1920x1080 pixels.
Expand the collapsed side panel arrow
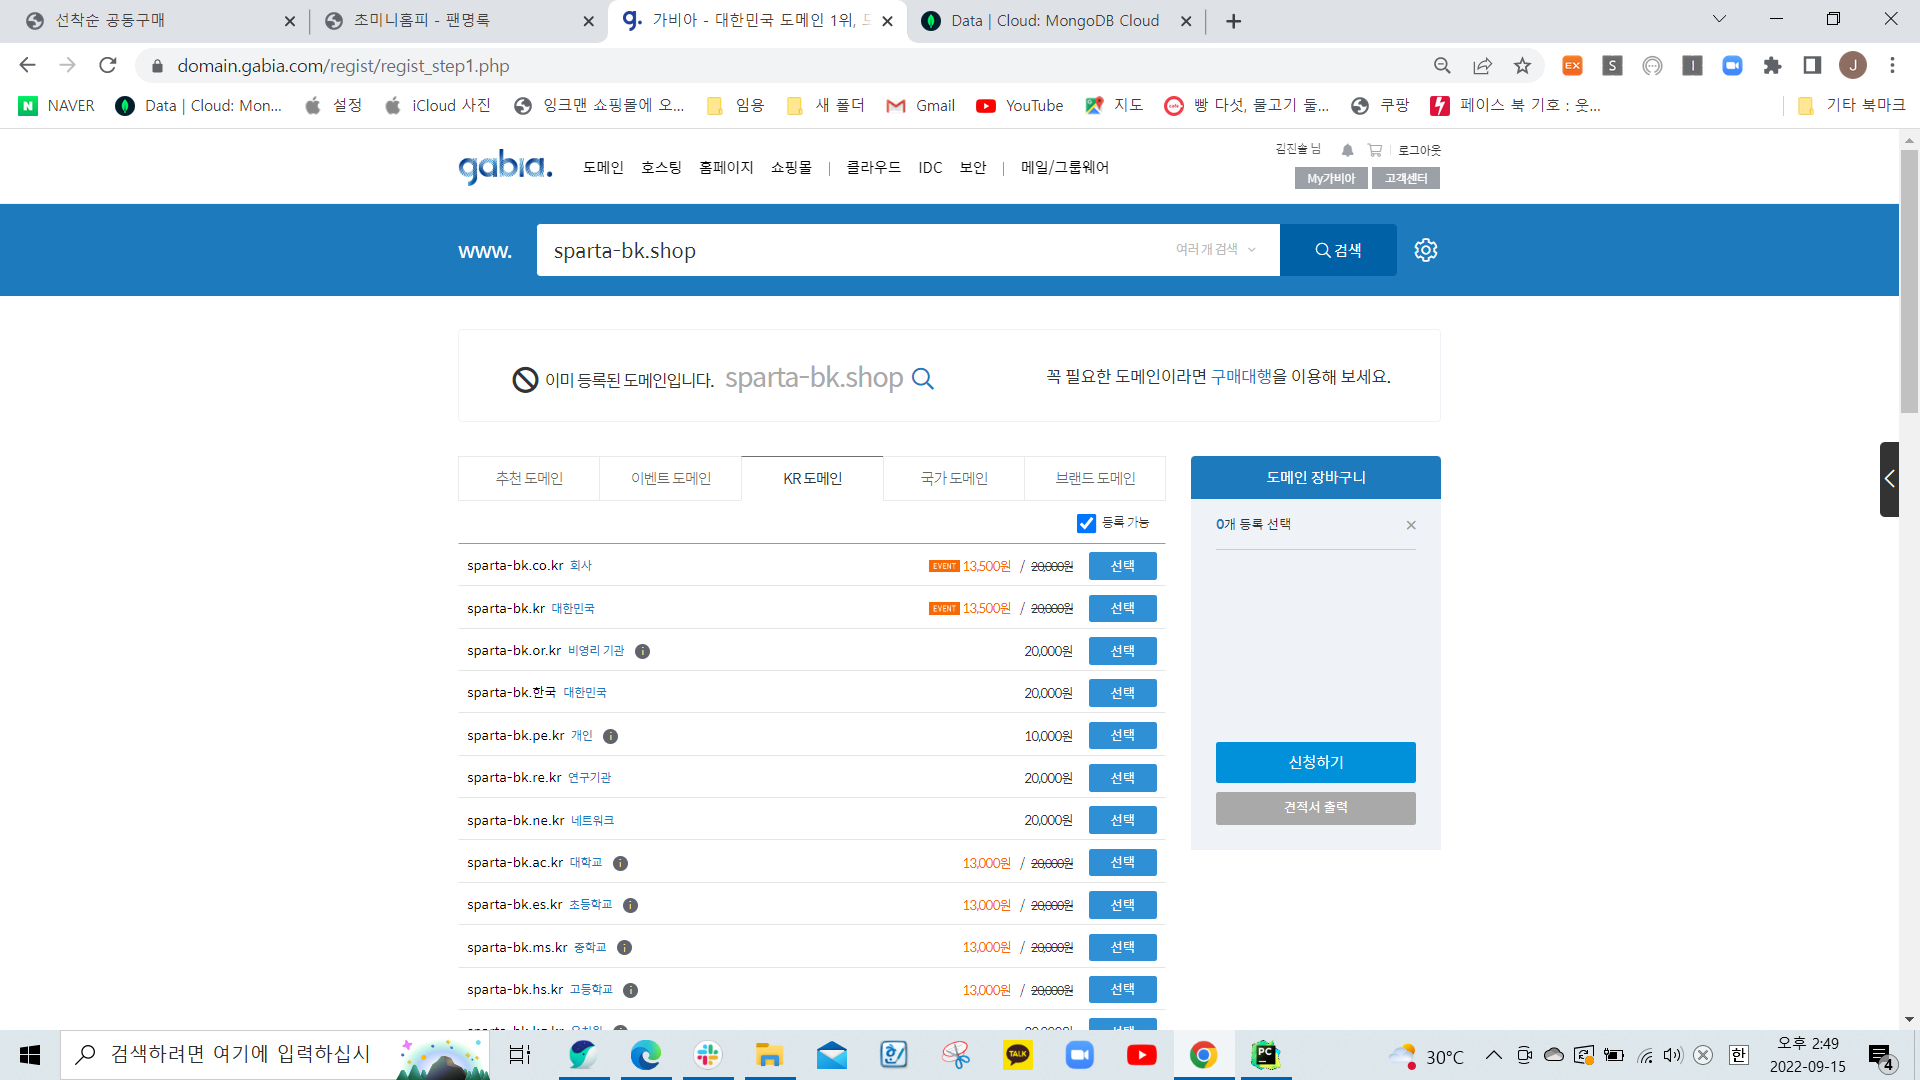tap(1889, 479)
